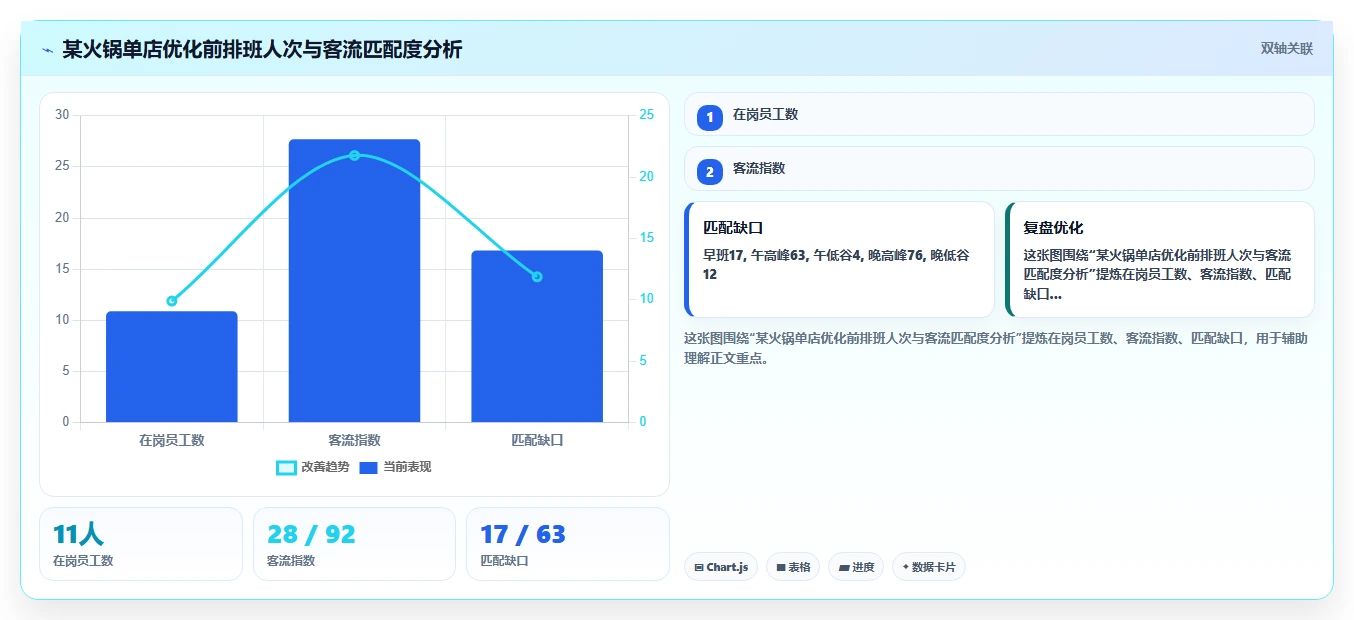This screenshot has width=1354, height=620.
Task: Click the x-axis label 匹配缺口
Action: (537, 440)
